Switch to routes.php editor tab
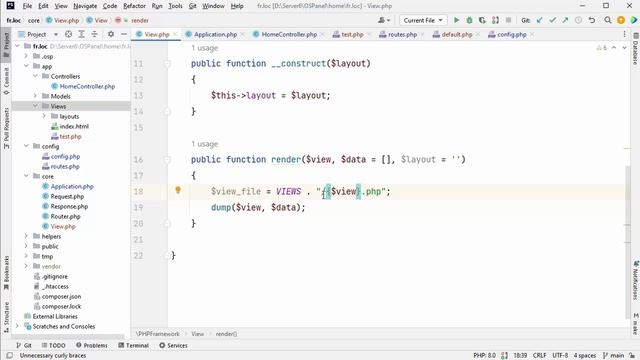640x360 pixels. [402, 34]
